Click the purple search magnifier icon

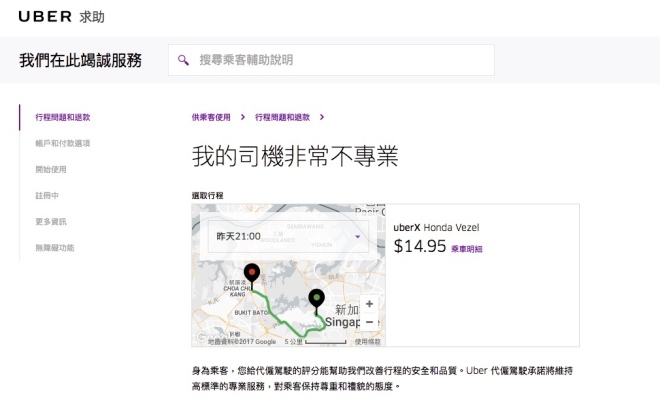pos(183,60)
